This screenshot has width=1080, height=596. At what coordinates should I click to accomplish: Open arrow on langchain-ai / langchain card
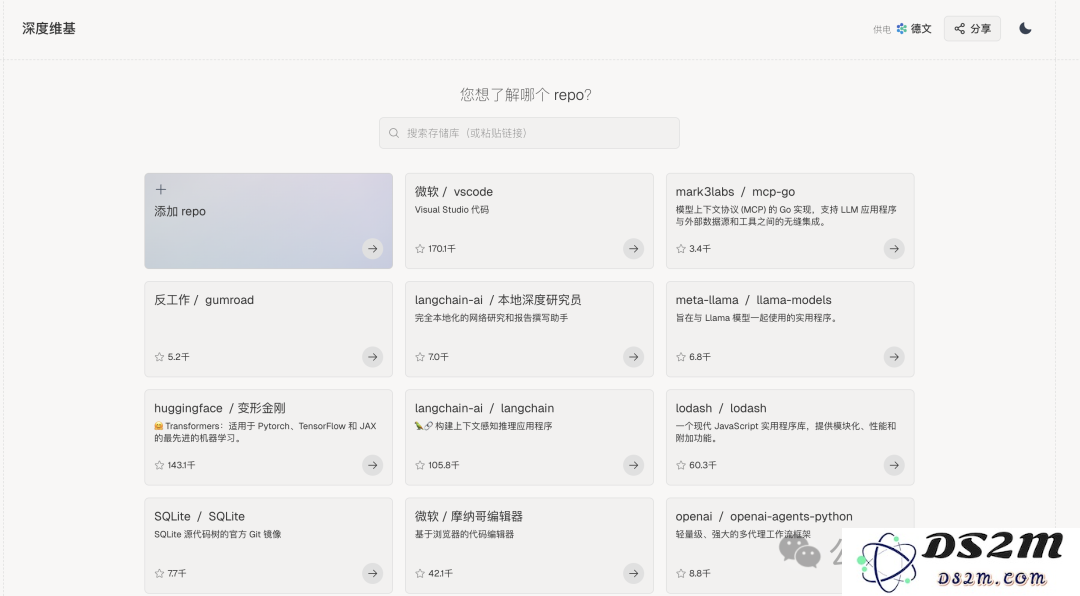point(633,465)
